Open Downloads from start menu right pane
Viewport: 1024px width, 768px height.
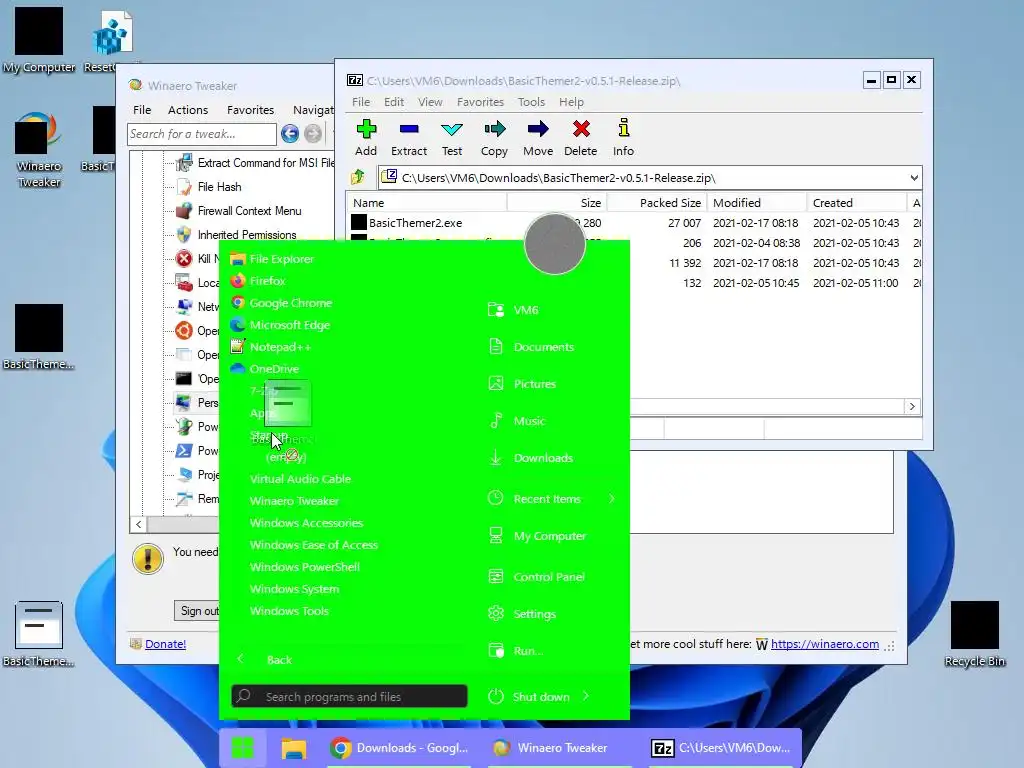[530, 458]
